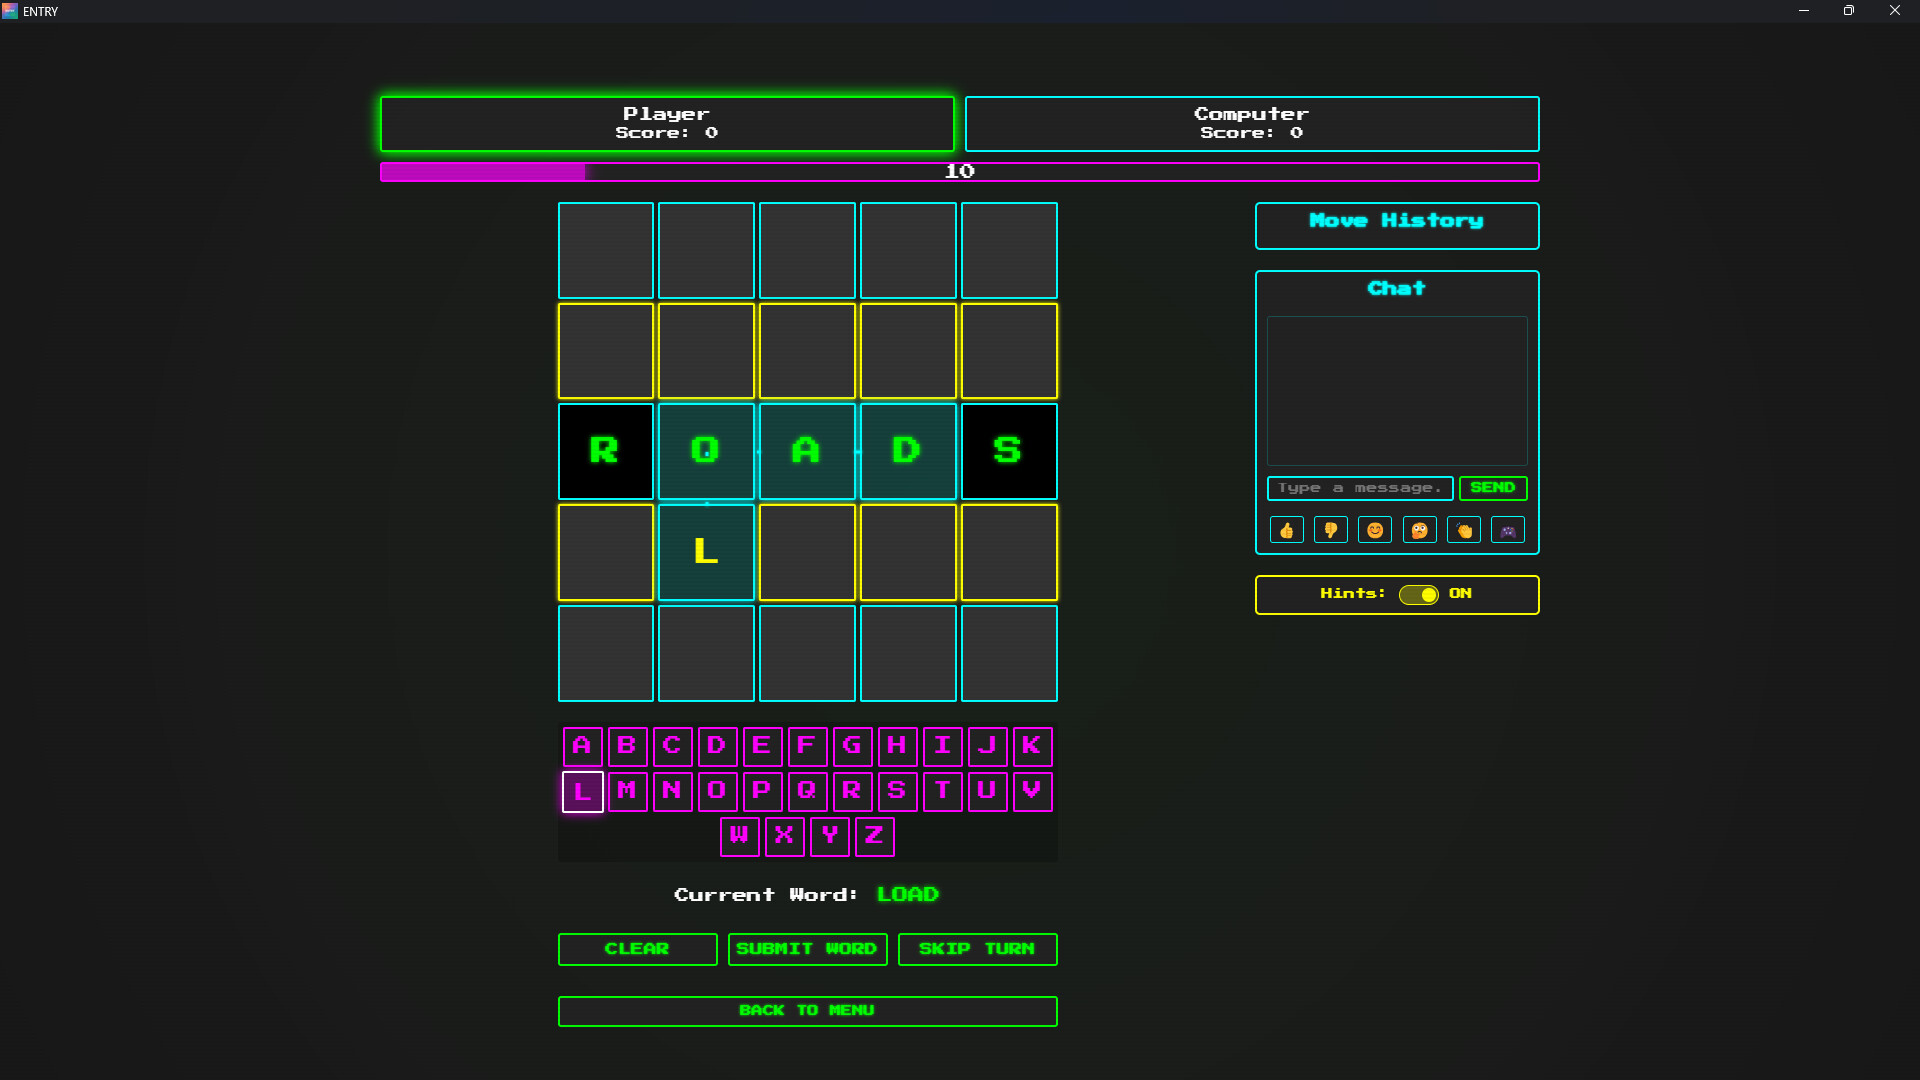
Task: Tap letter S on the letter keyboard
Action: [898, 792]
